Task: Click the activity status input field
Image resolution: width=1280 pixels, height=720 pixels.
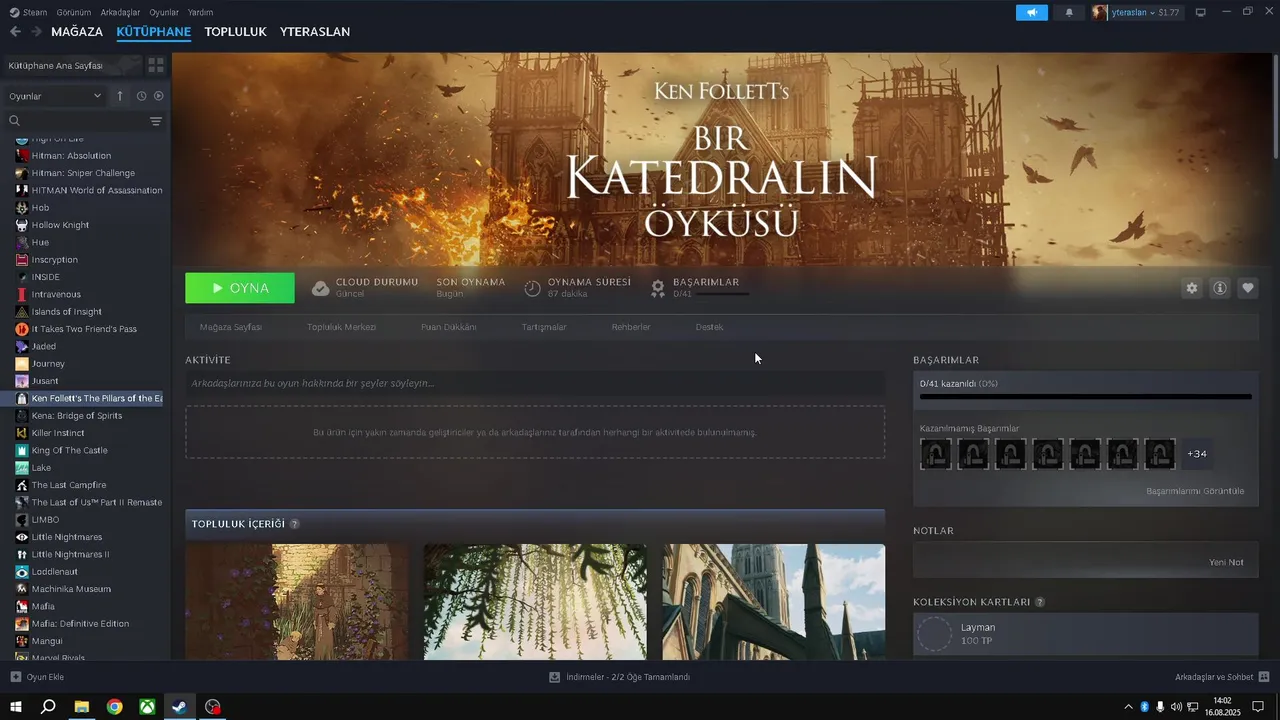Action: [535, 383]
